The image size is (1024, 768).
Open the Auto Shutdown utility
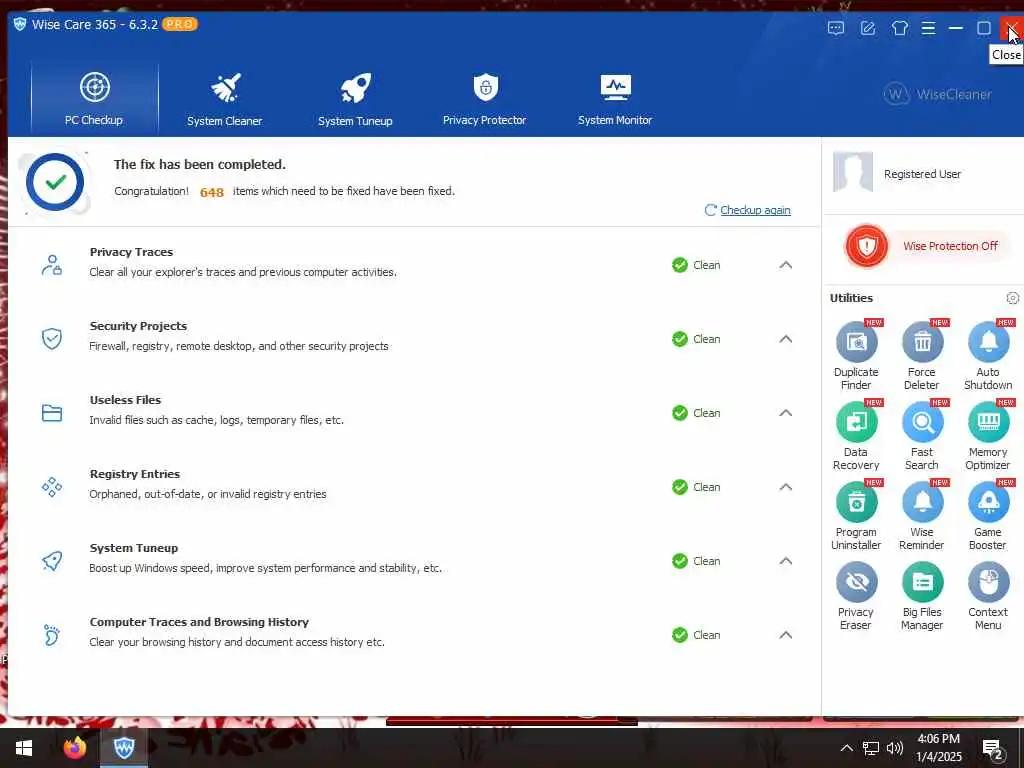pyautogui.click(x=988, y=357)
